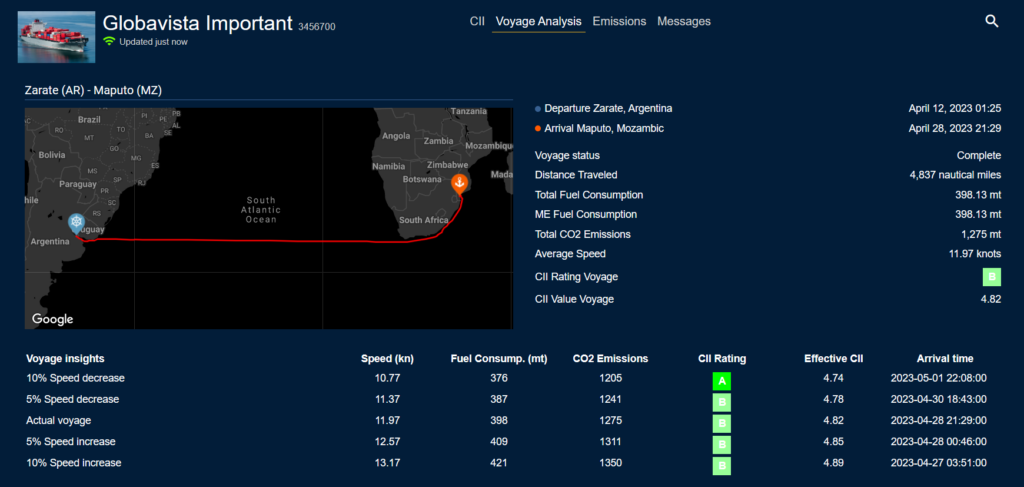Click the Voyage status value Complete
Screen dimensions: 1024x487
coord(978,155)
